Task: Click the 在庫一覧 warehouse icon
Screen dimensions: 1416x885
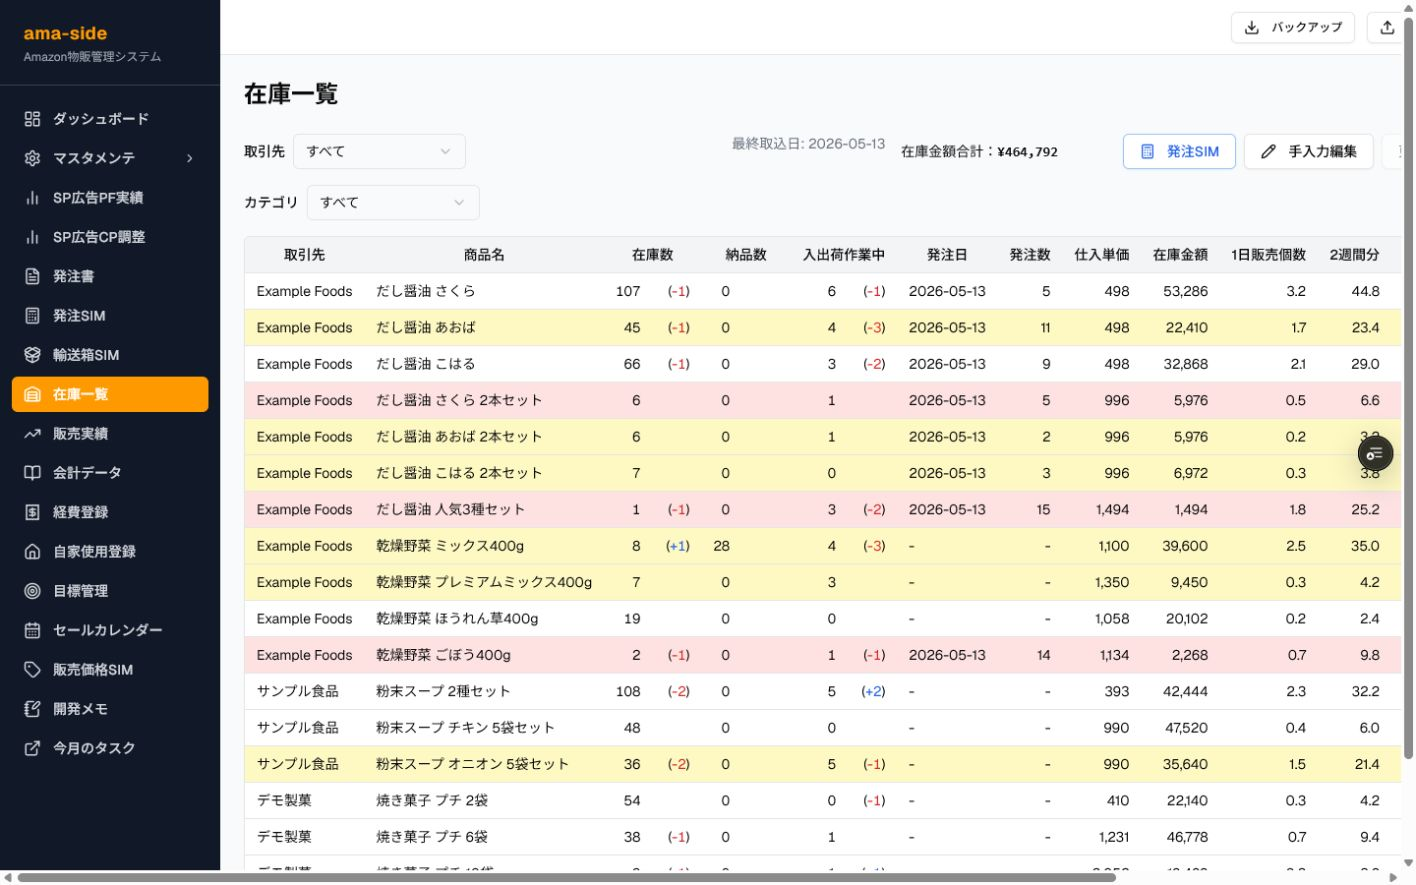Action: pyautogui.click(x=32, y=394)
